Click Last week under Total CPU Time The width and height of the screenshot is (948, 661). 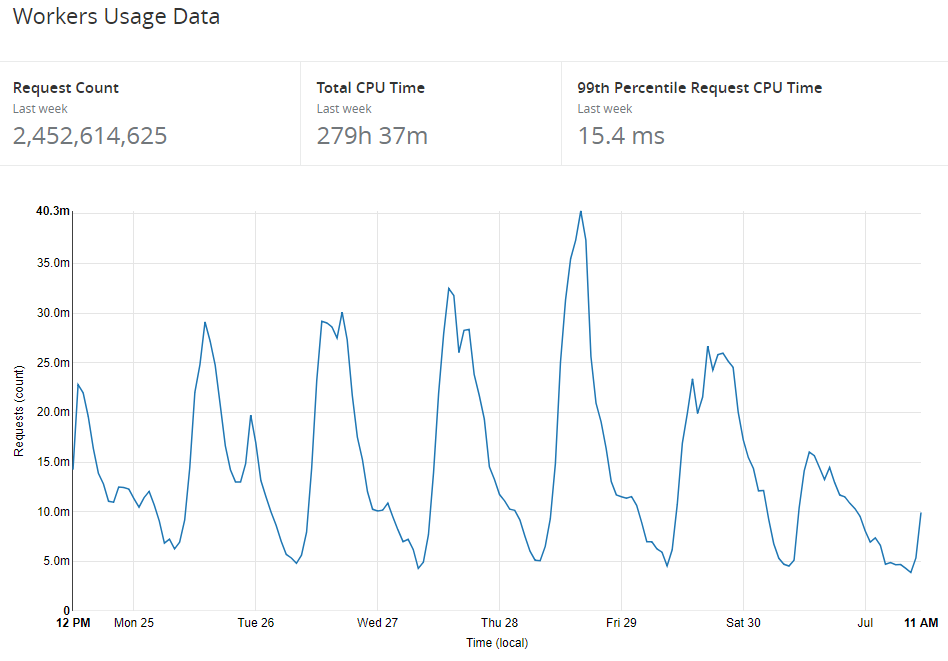344,109
